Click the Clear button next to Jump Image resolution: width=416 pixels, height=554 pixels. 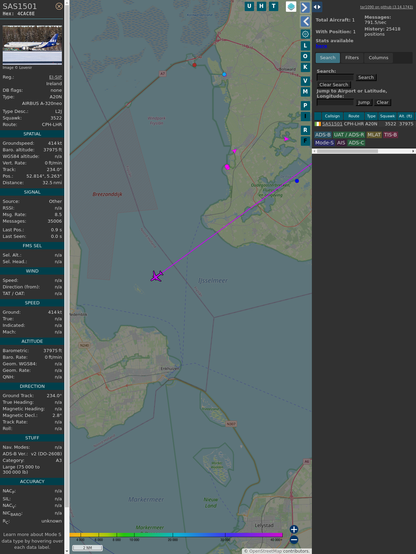382,102
